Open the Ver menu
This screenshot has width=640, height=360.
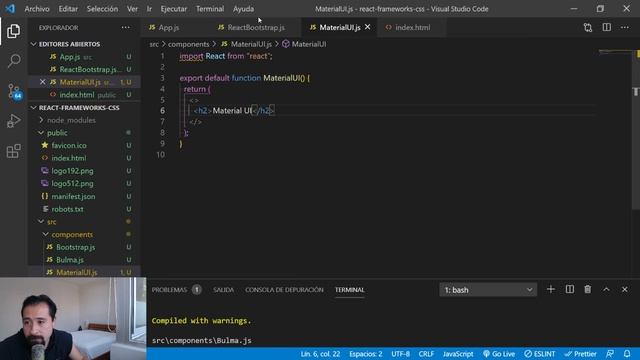tap(132, 9)
